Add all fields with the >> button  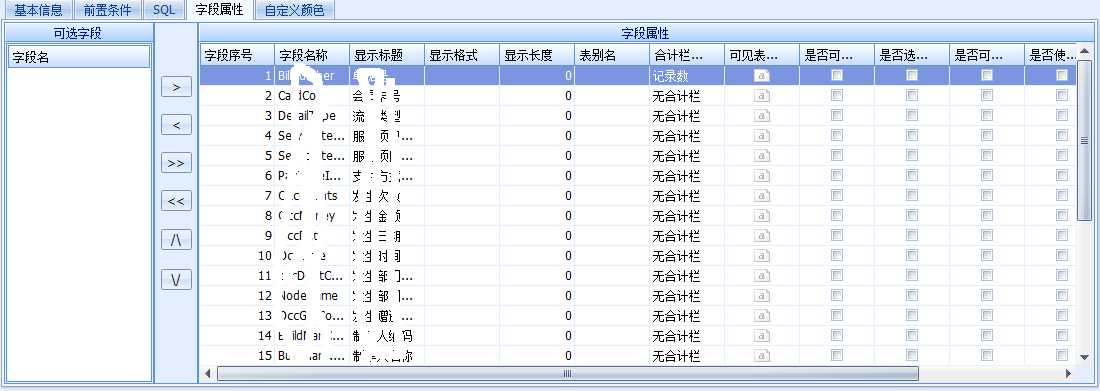176,163
